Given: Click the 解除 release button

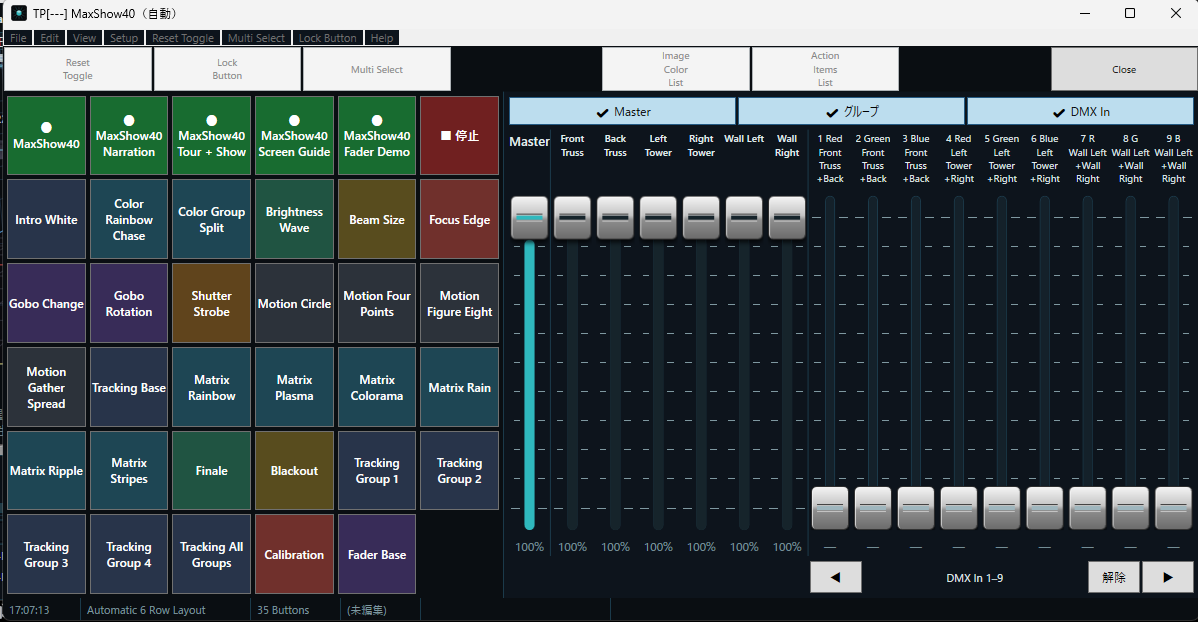Looking at the screenshot, I should click(x=1114, y=578).
